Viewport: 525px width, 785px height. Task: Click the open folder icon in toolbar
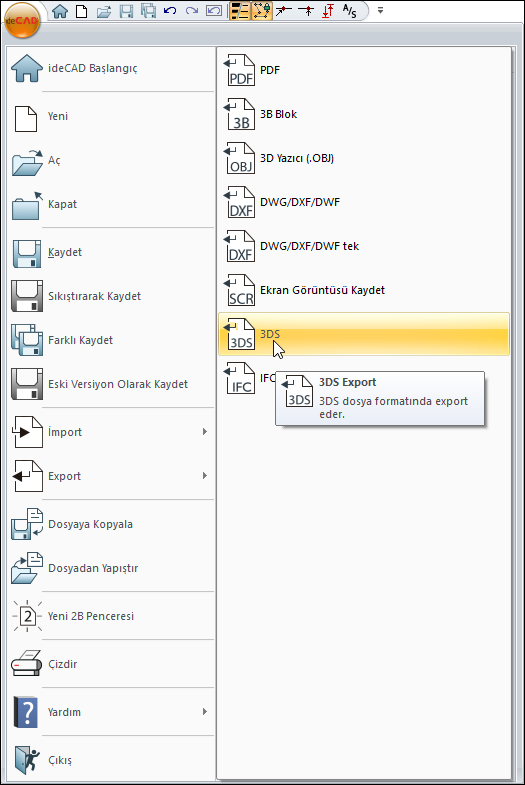click(x=104, y=11)
